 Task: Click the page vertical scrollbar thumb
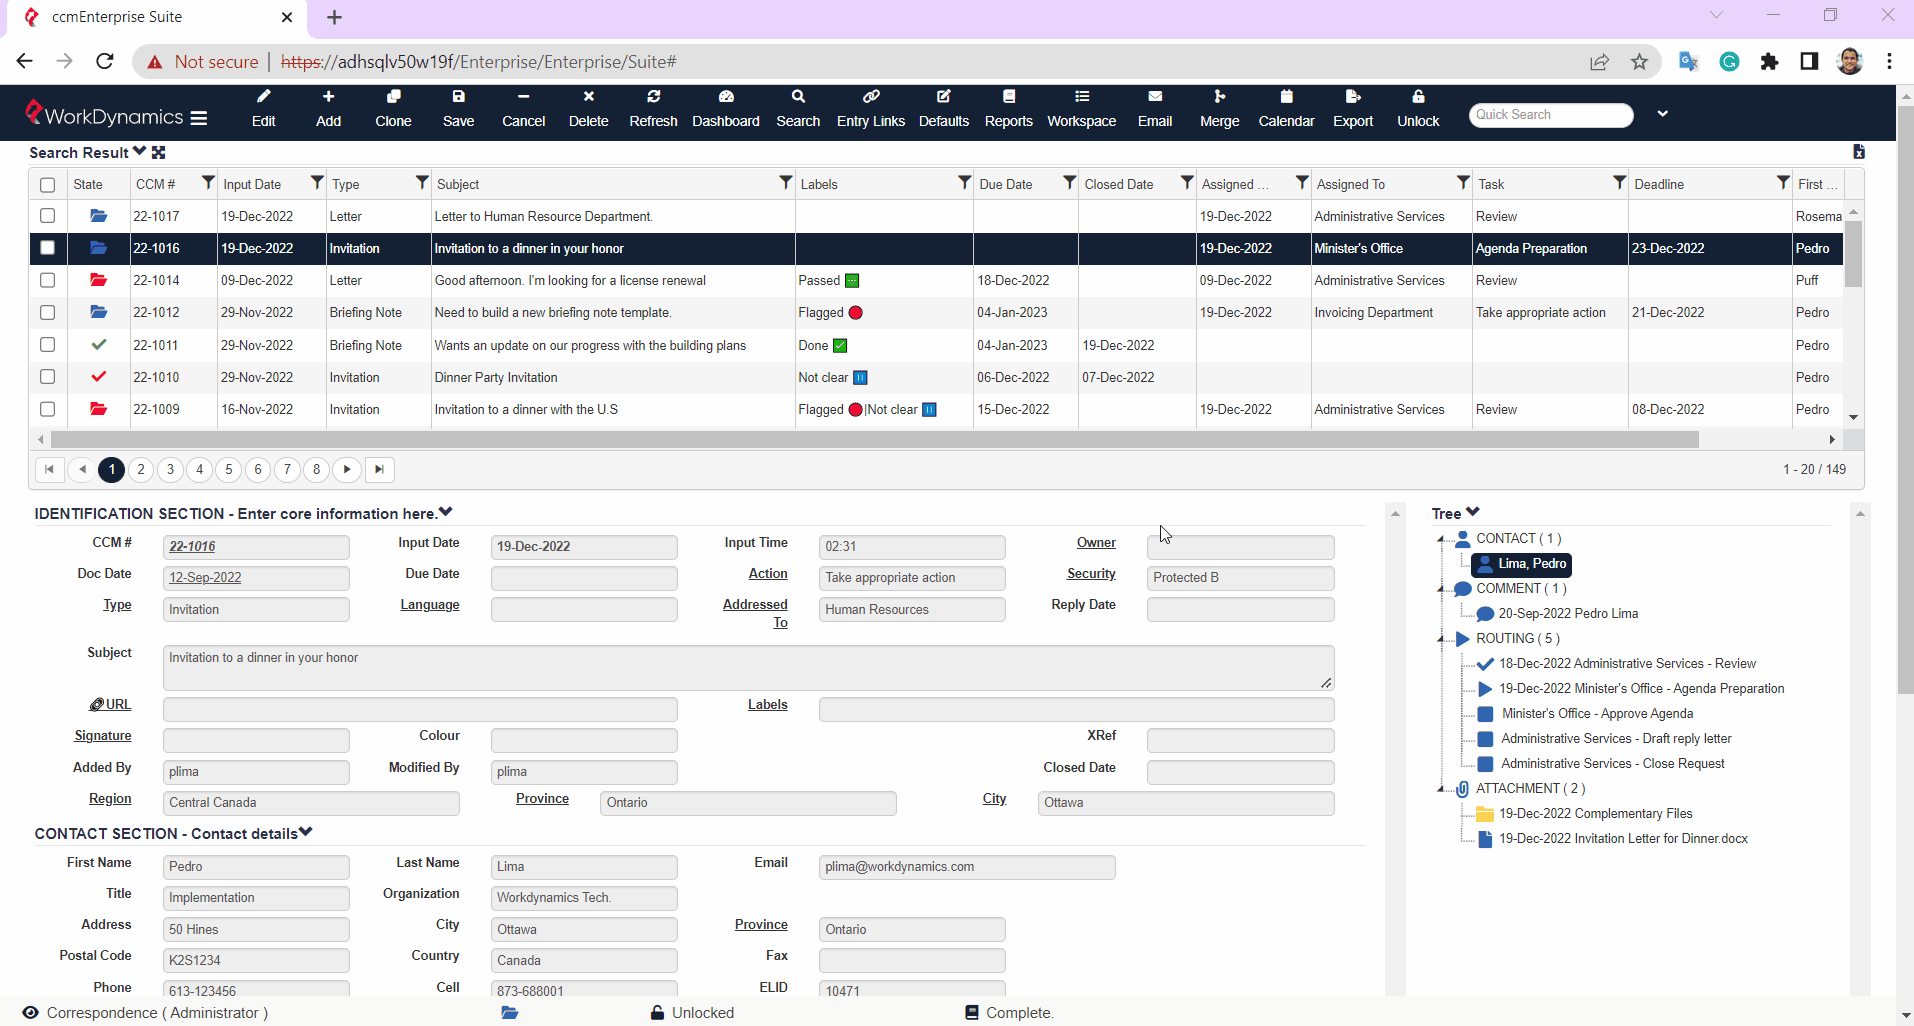point(1905,400)
